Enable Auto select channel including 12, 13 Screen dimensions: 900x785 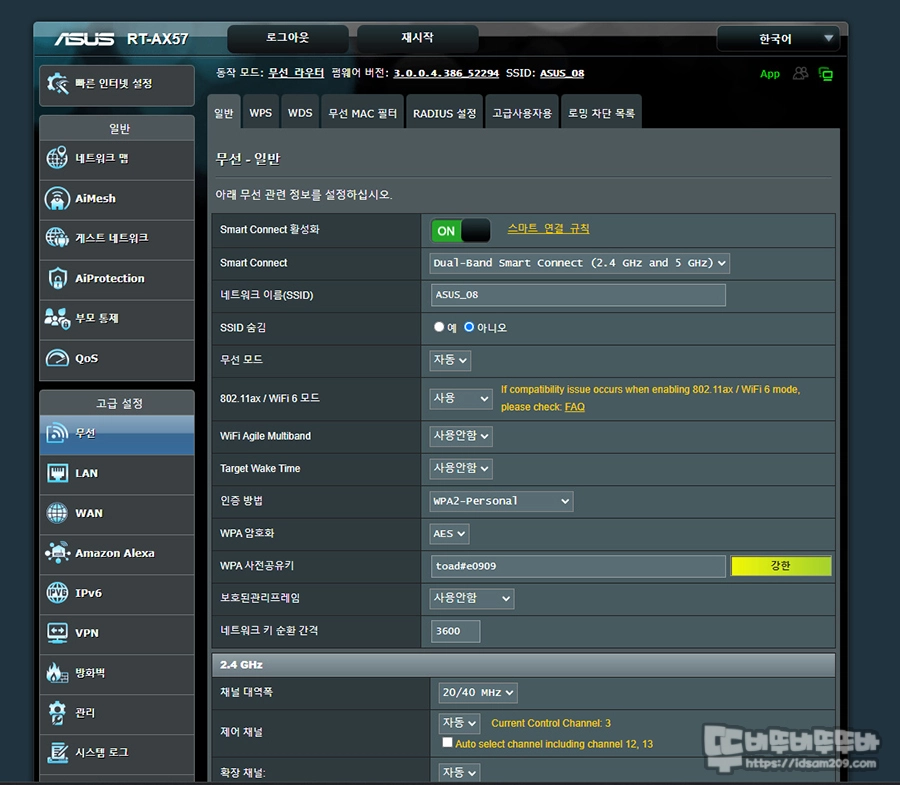click(x=447, y=743)
